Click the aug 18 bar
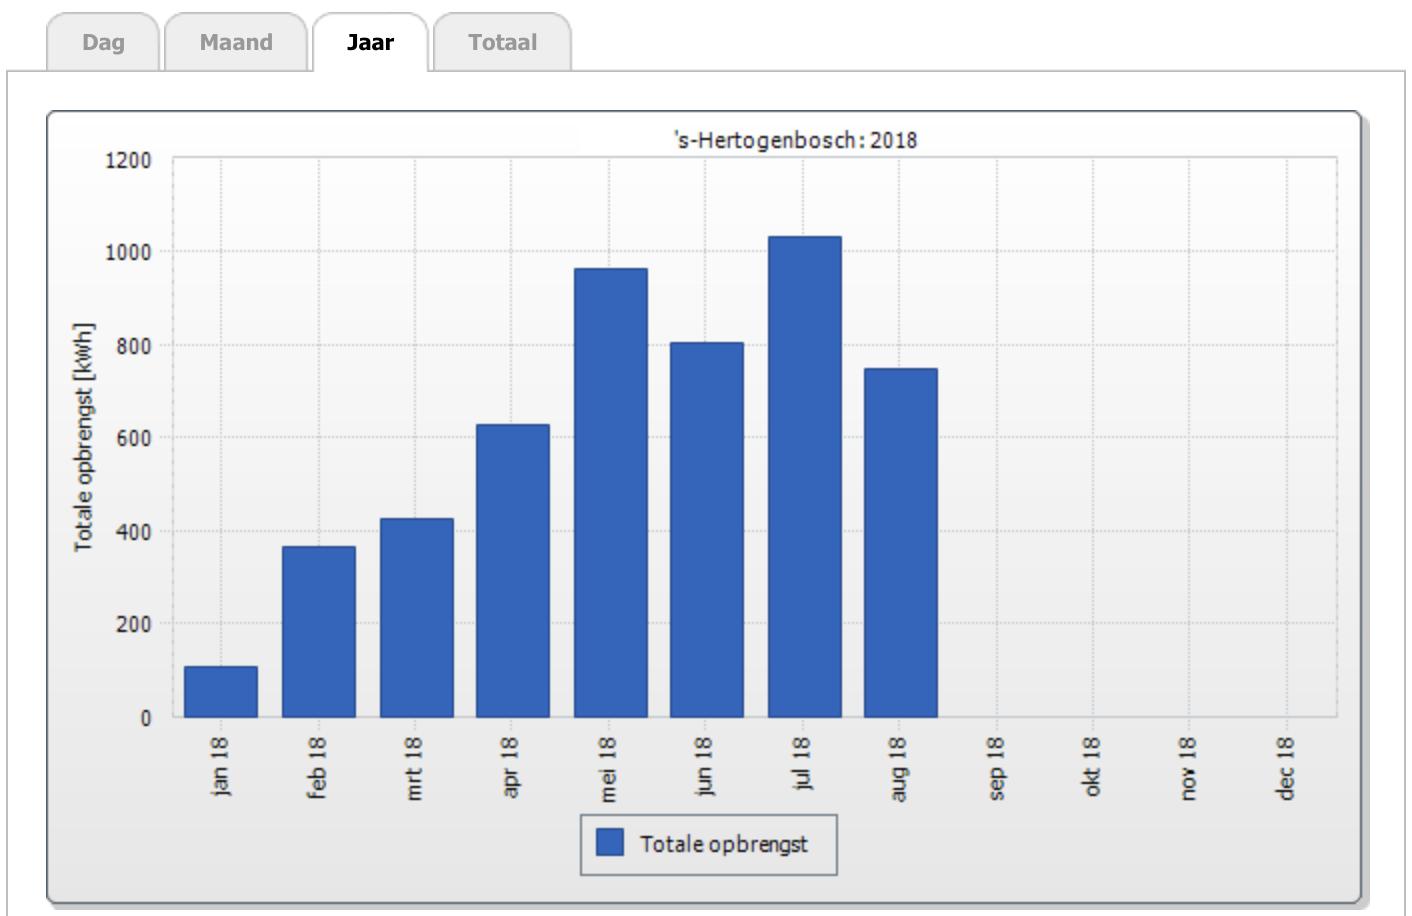This screenshot has height=916, width=1412. coord(900,545)
